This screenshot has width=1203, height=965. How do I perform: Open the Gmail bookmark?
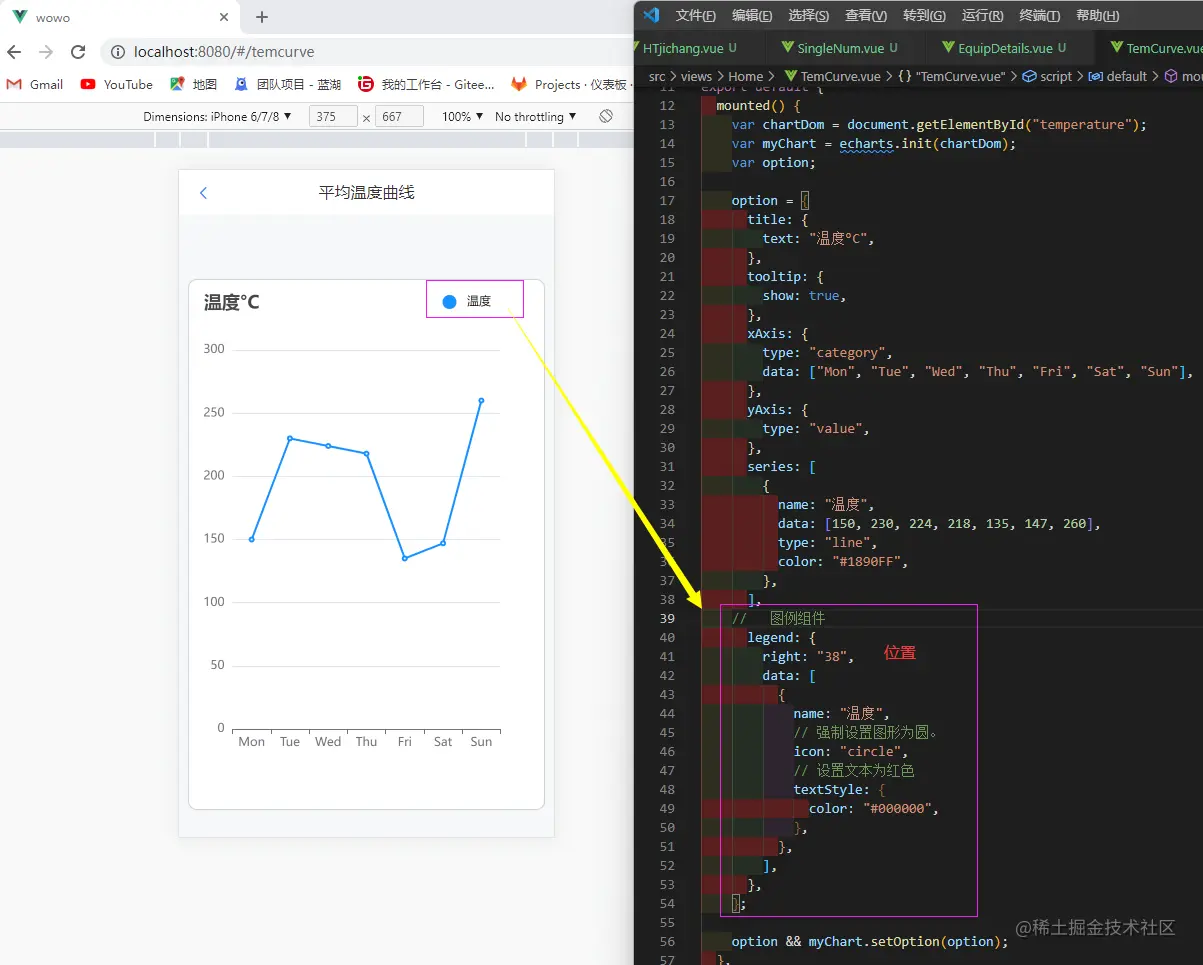(35, 84)
